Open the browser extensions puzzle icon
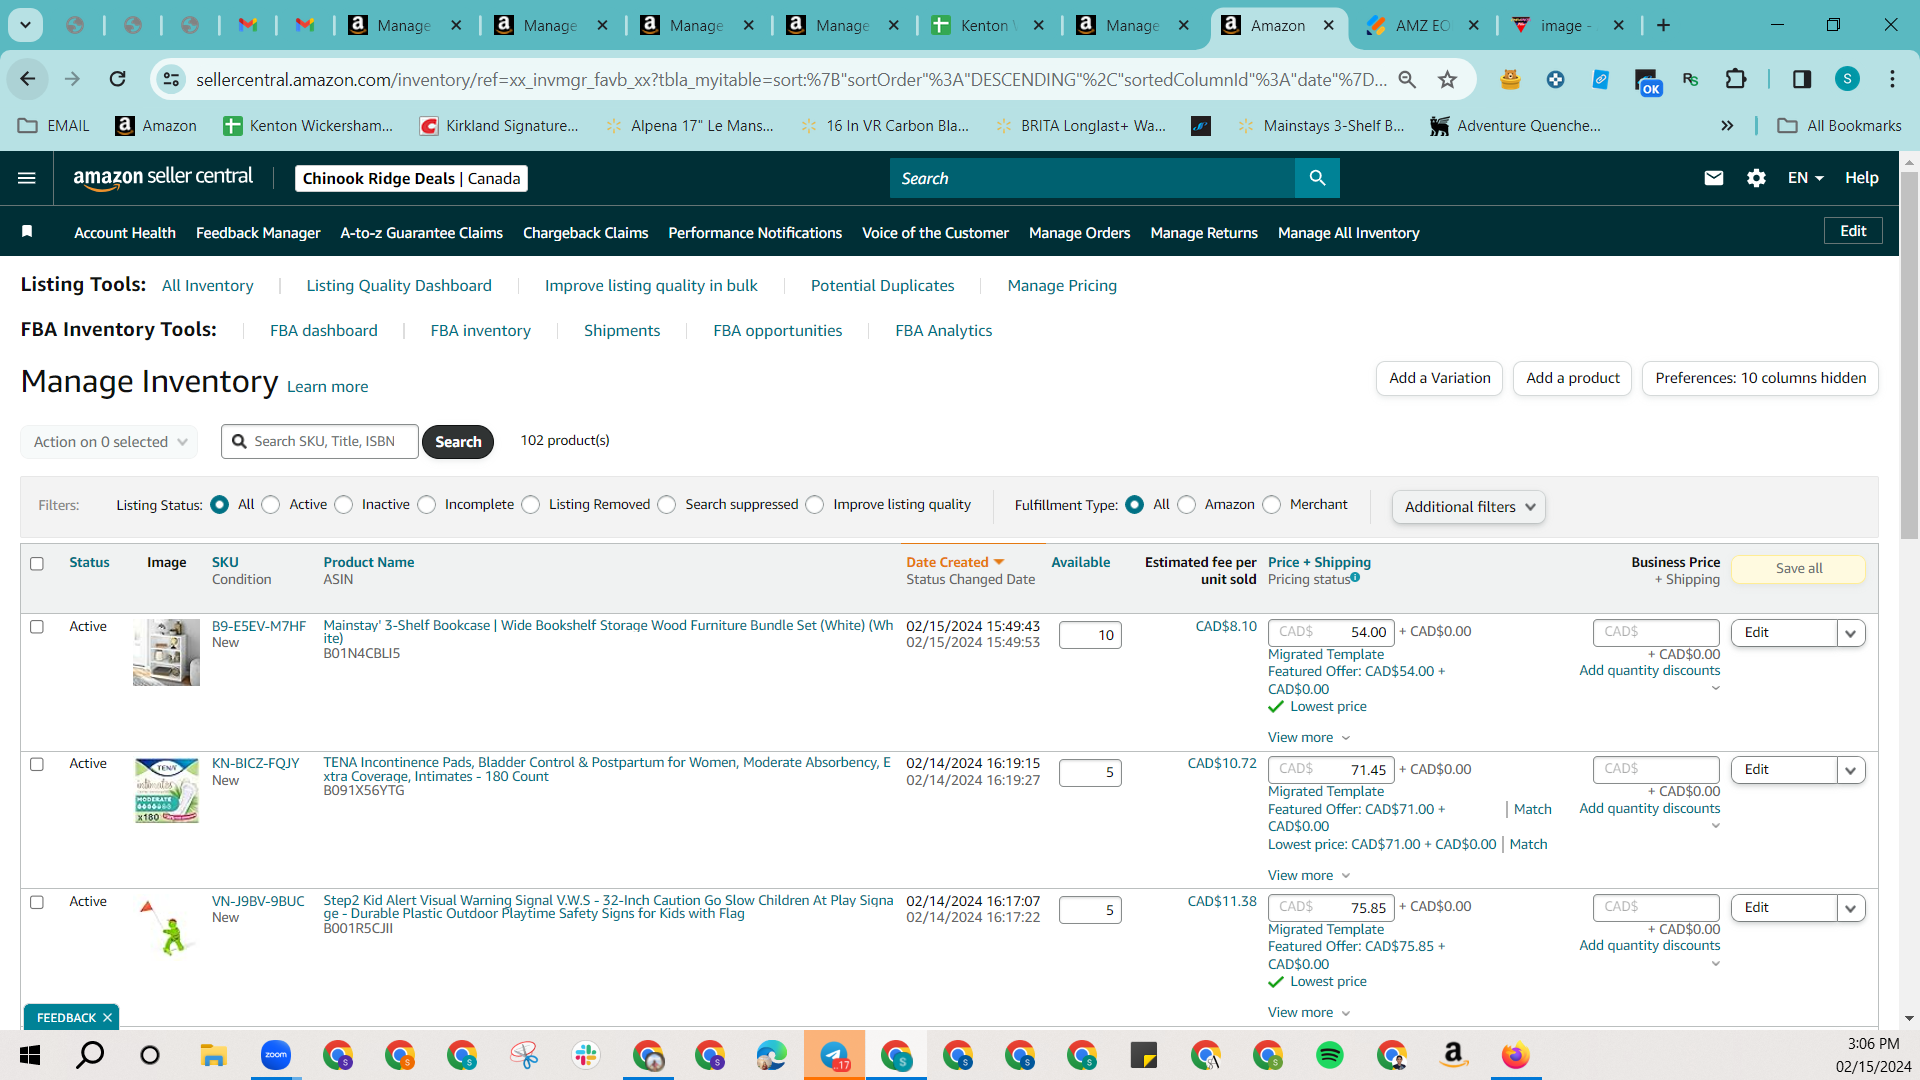Viewport: 1920px width, 1080px height. pyautogui.click(x=1736, y=79)
